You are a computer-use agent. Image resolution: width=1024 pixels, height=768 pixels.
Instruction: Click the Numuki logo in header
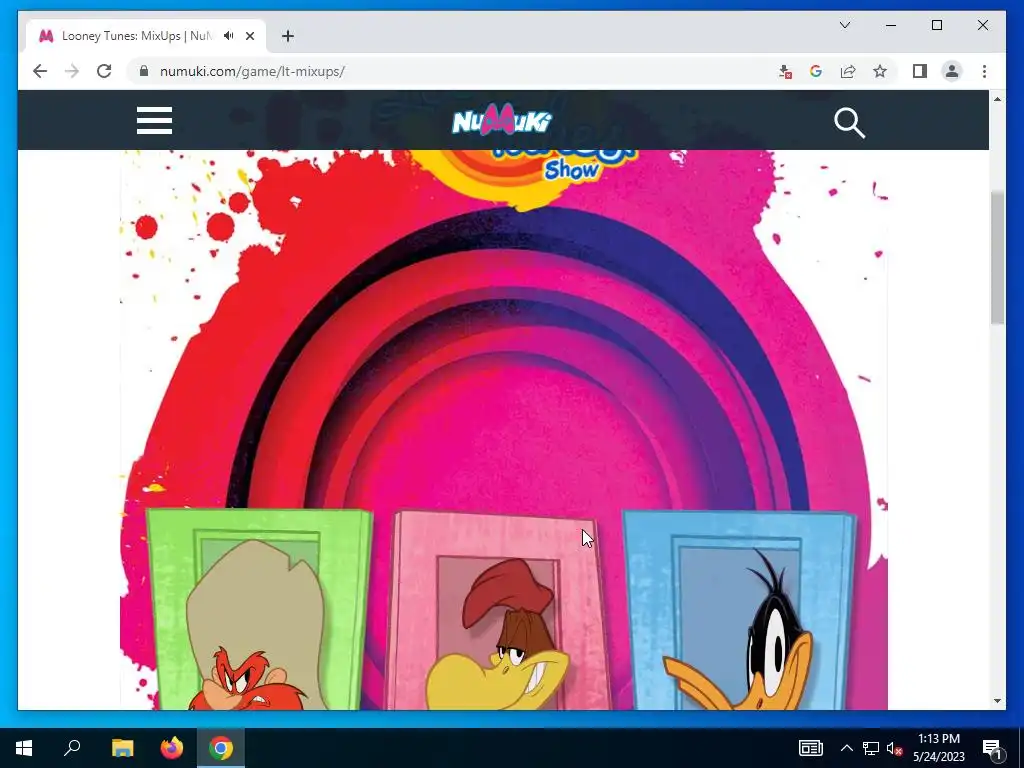pyautogui.click(x=502, y=120)
